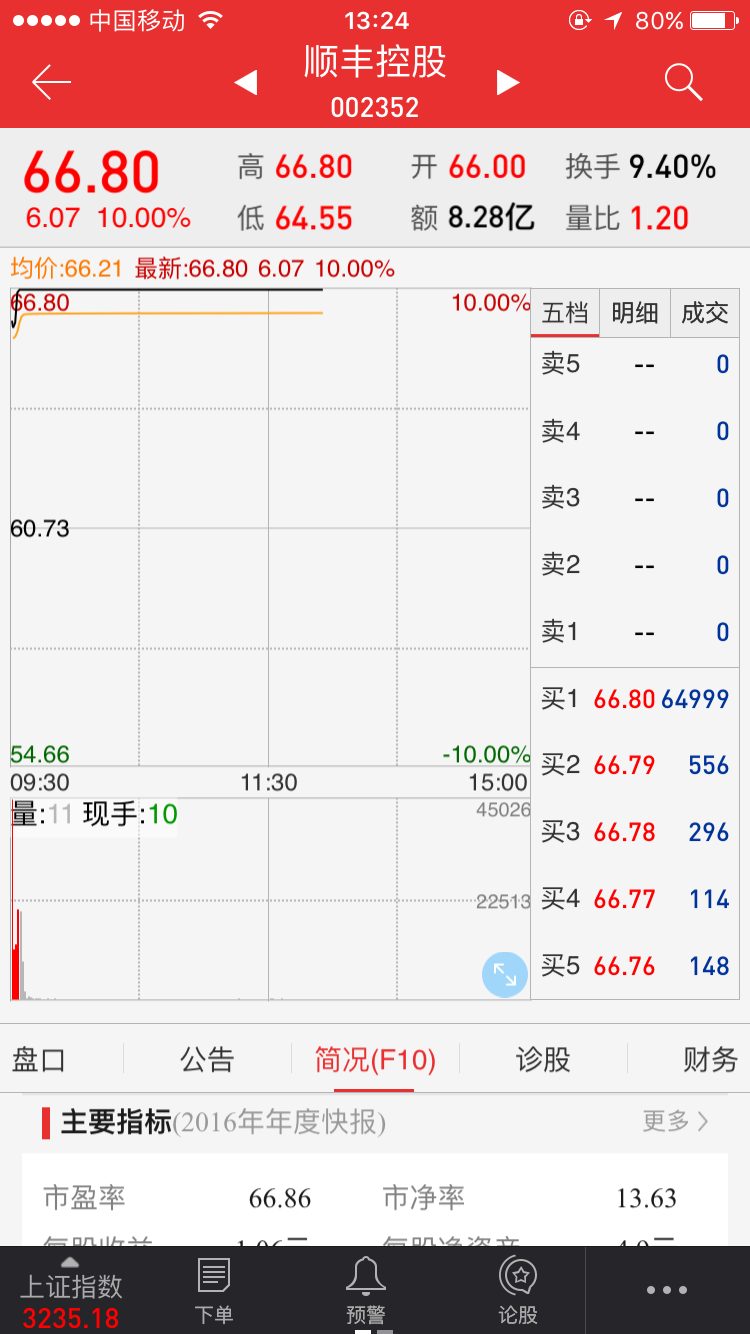Image resolution: width=750 pixels, height=1334 pixels.
Task: Tap the 卖5 row
Action: click(x=635, y=364)
